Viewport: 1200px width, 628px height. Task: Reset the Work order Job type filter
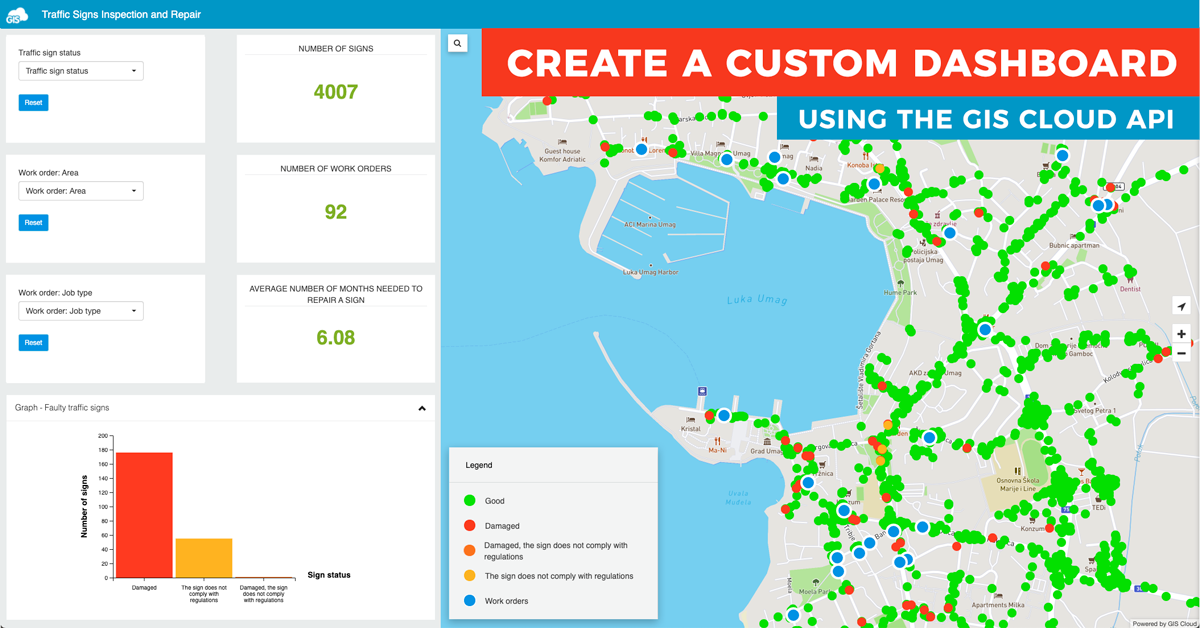[x=33, y=343]
